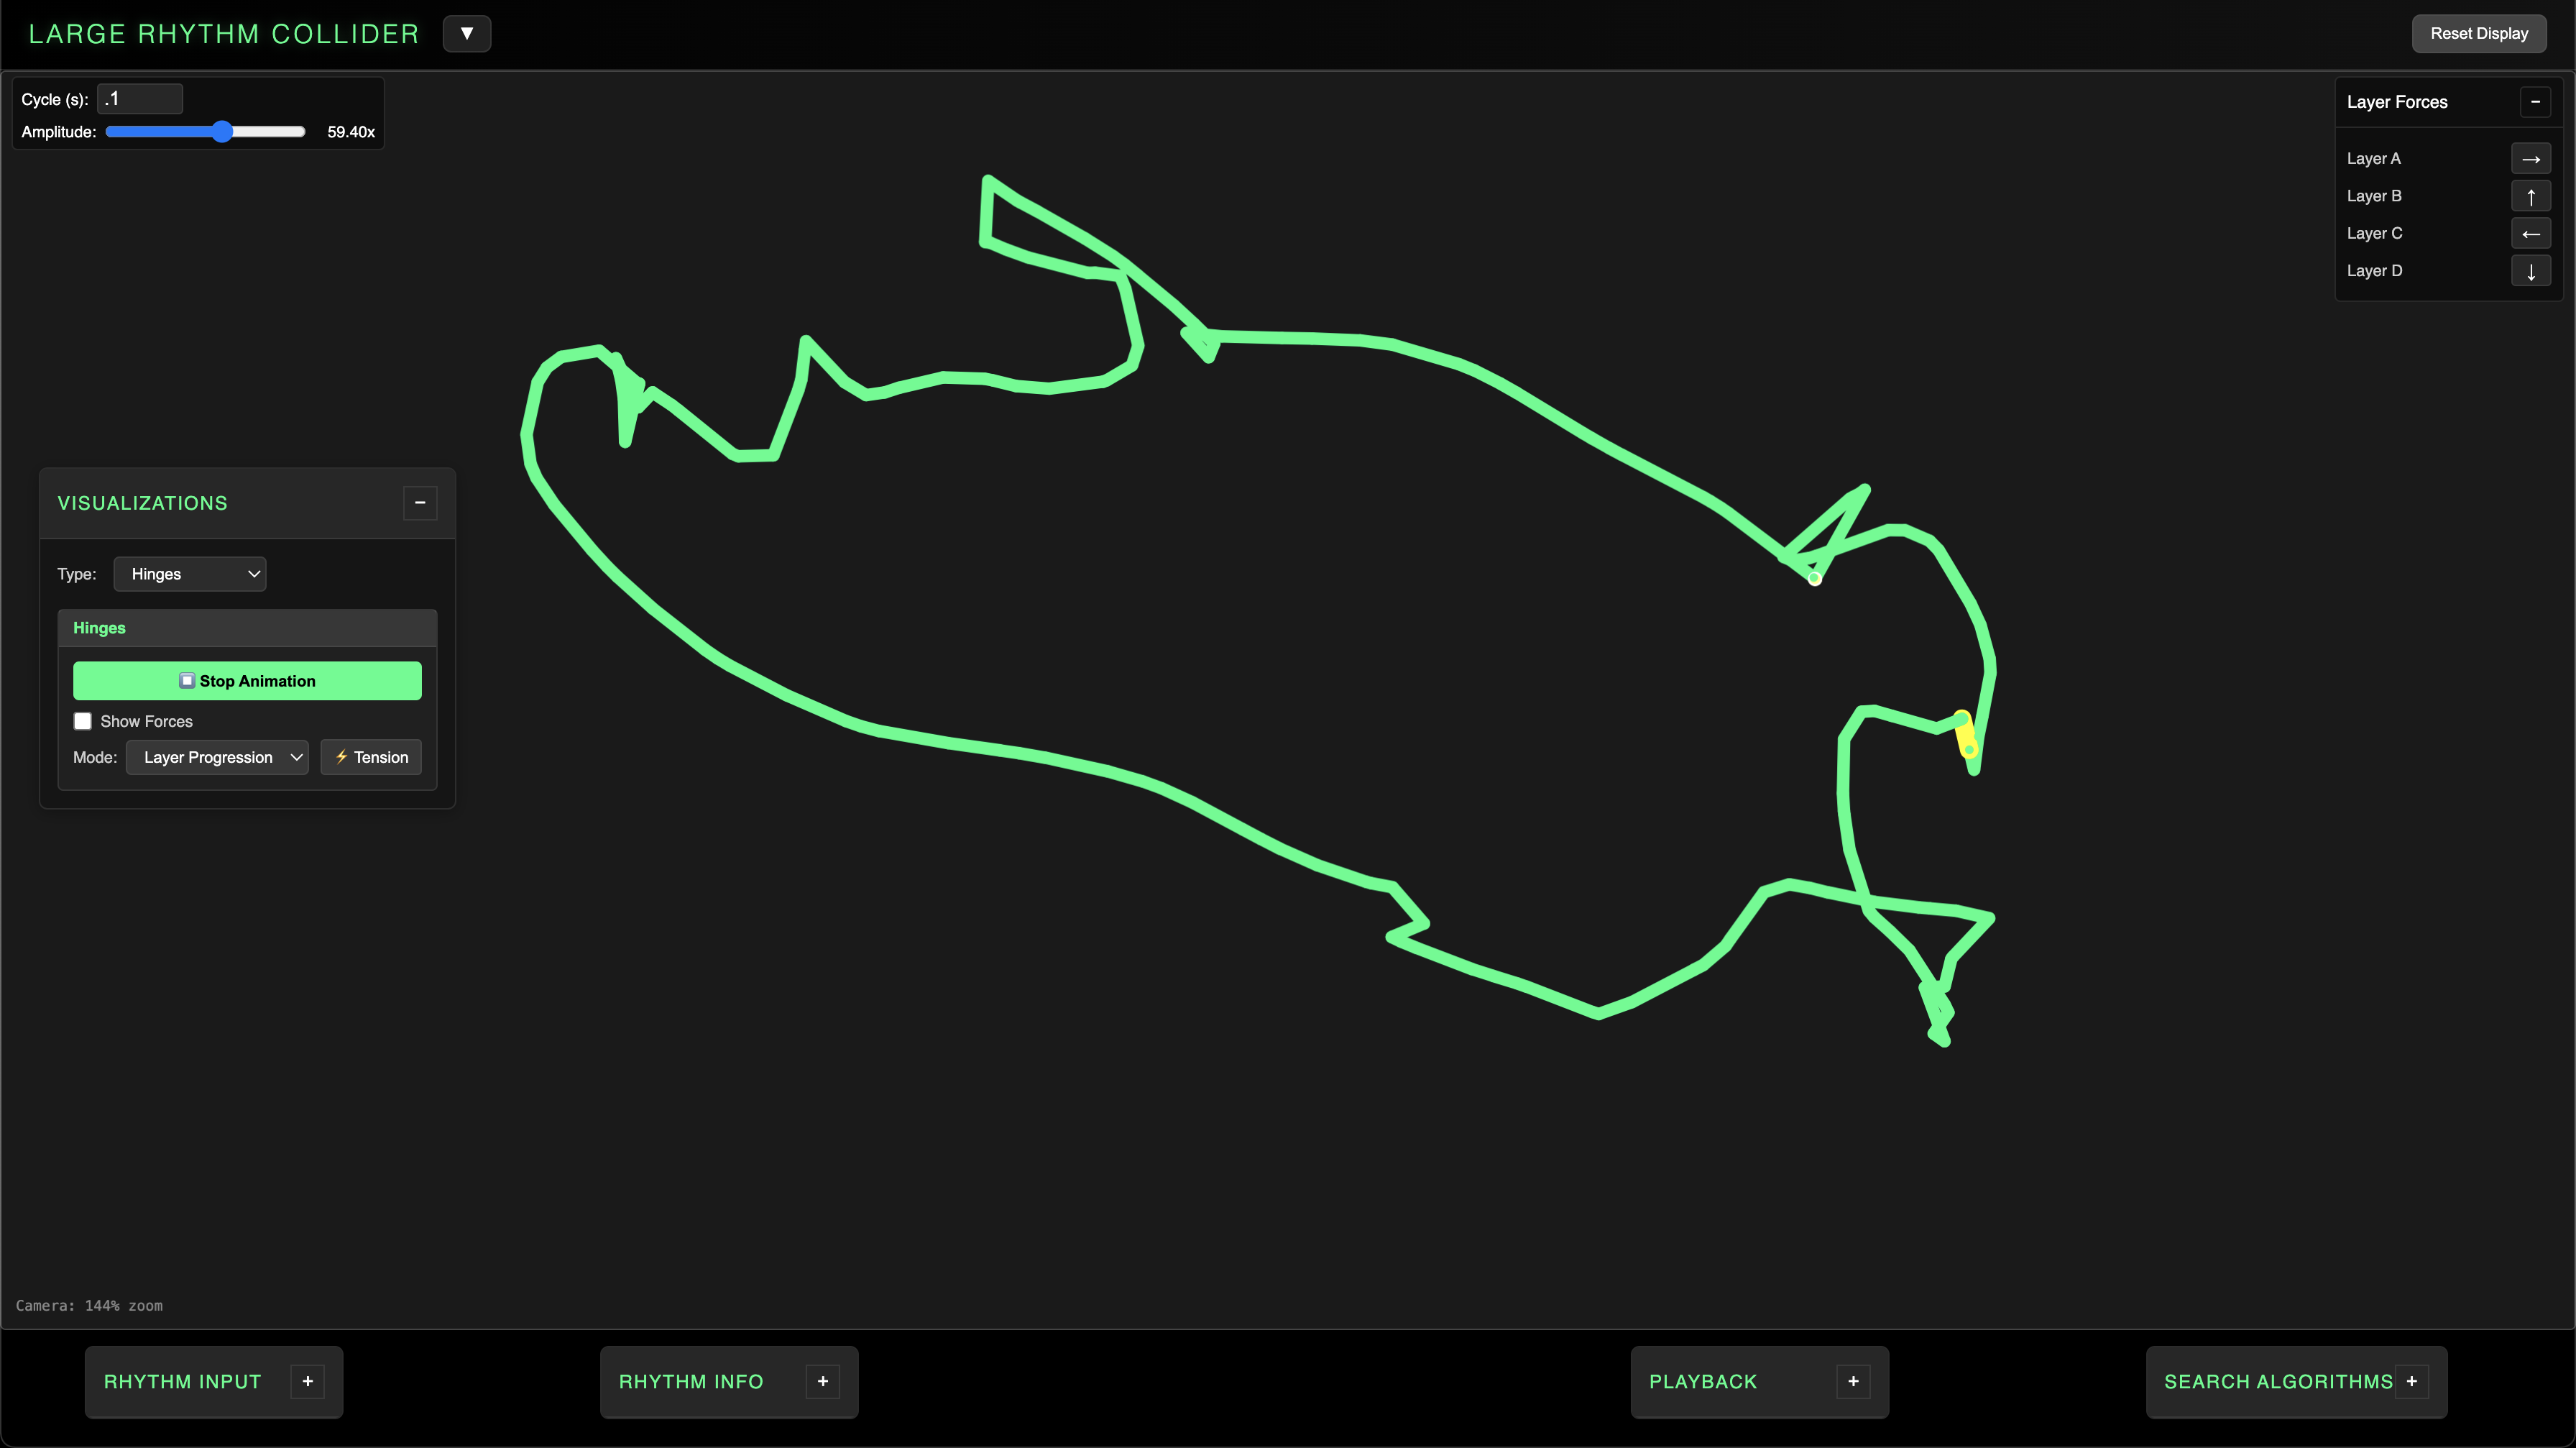Click Layer A right arrow force icon
The image size is (2576, 1448).
tap(2530, 159)
